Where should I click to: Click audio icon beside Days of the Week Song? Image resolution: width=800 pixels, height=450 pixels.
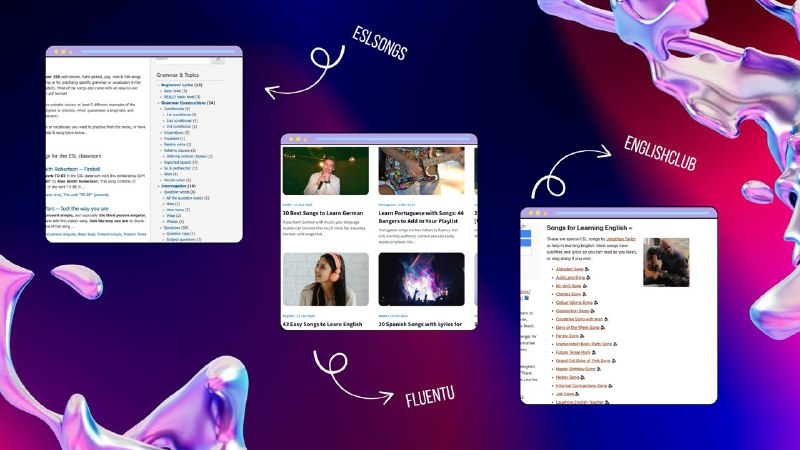point(603,327)
